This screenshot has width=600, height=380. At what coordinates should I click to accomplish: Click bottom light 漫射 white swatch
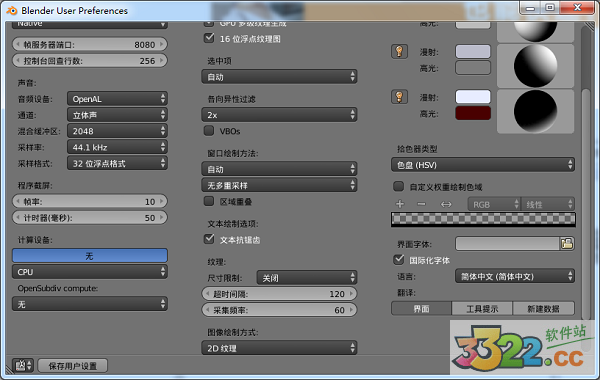pos(473,97)
